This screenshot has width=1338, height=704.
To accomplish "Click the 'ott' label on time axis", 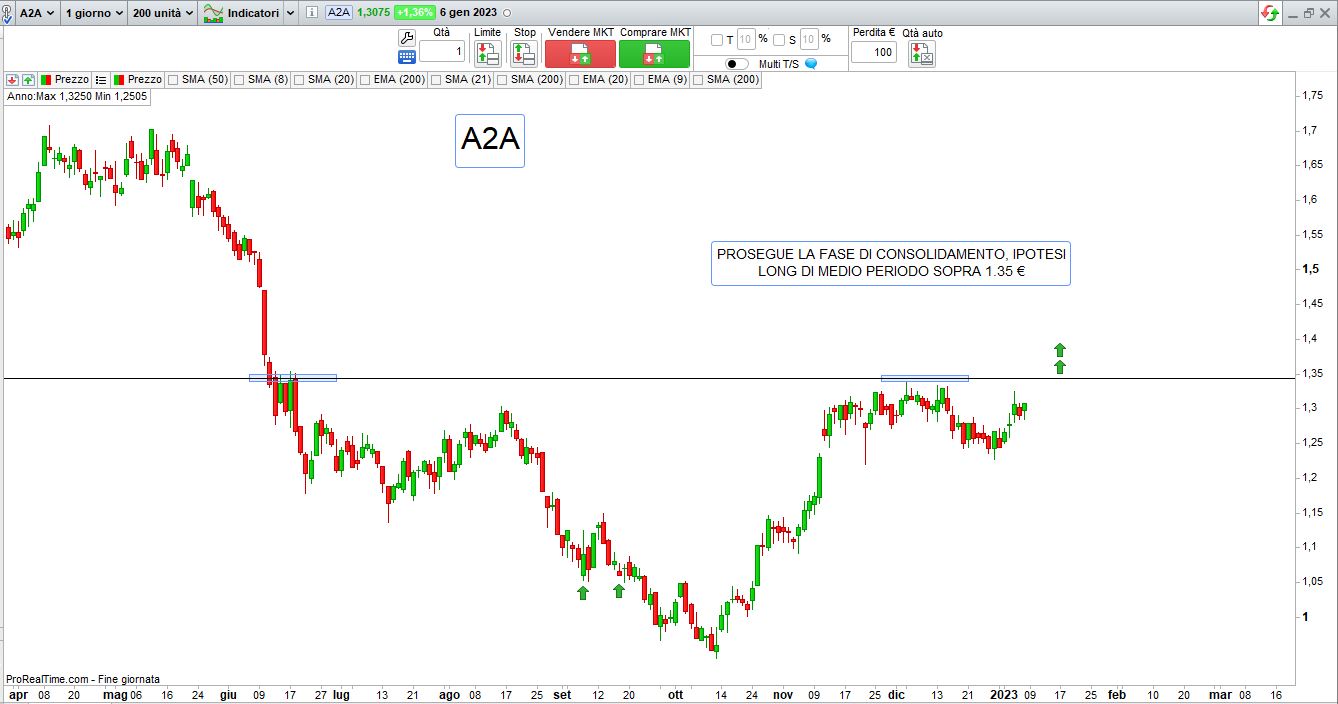I will pos(675,694).
